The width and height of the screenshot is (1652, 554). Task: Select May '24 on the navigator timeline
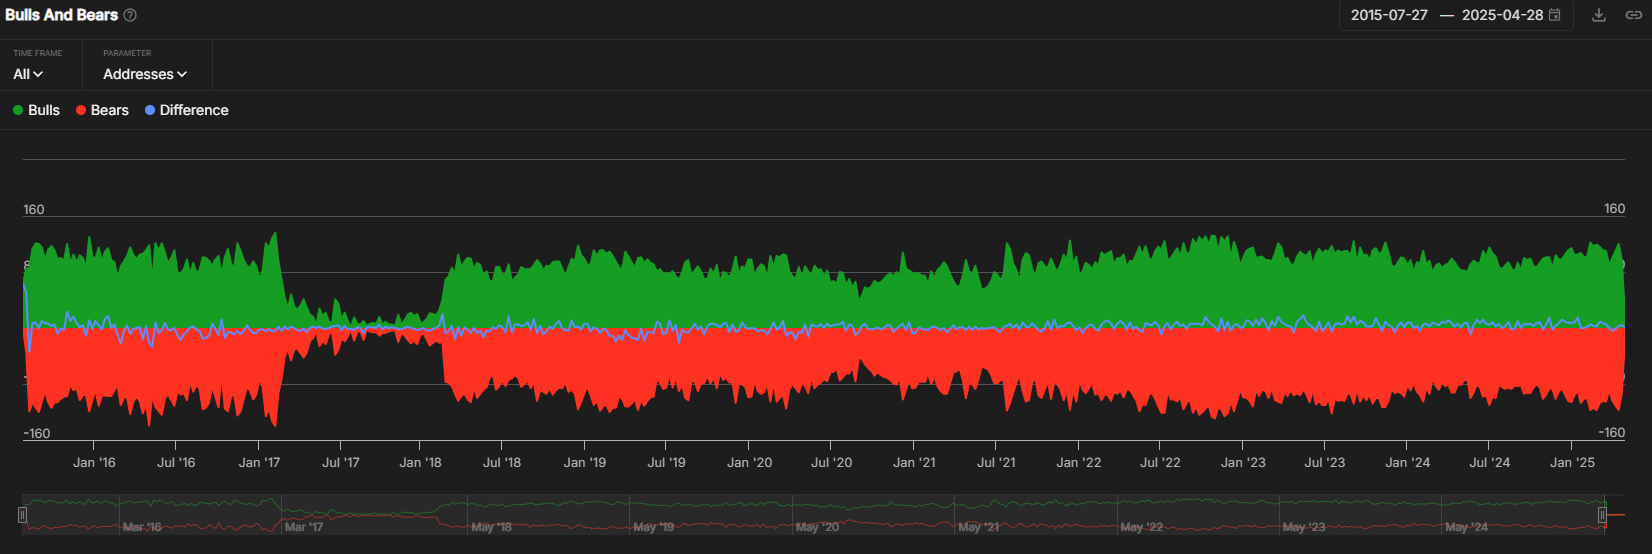point(1466,526)
